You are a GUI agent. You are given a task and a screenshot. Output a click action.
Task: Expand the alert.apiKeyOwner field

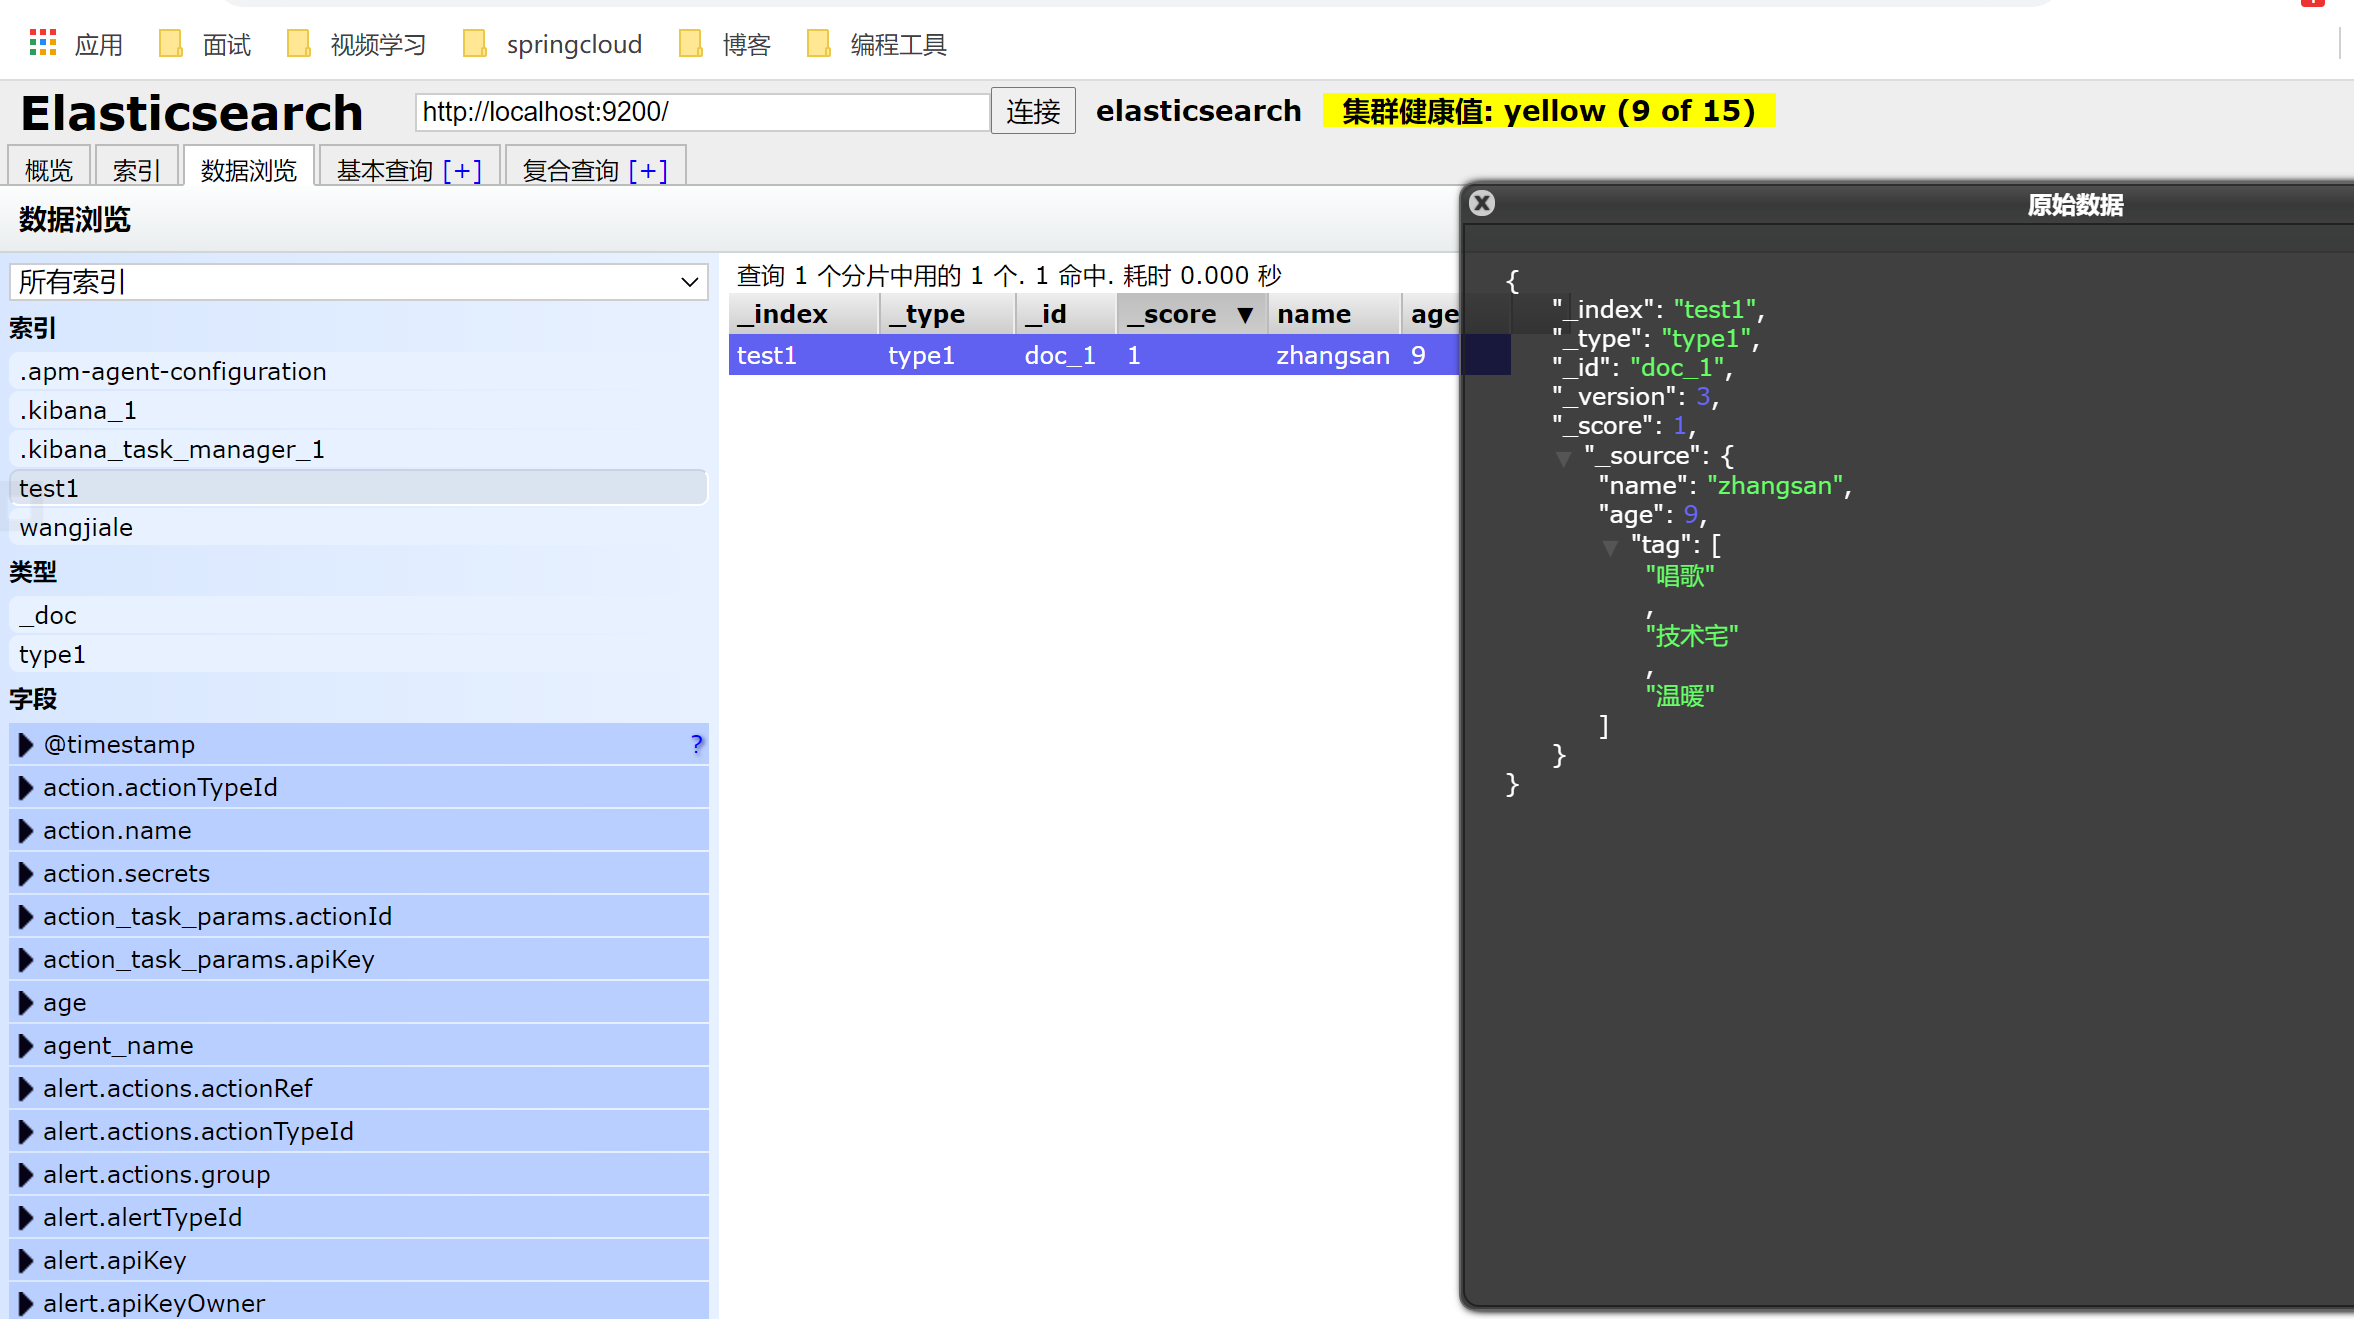26,1303
